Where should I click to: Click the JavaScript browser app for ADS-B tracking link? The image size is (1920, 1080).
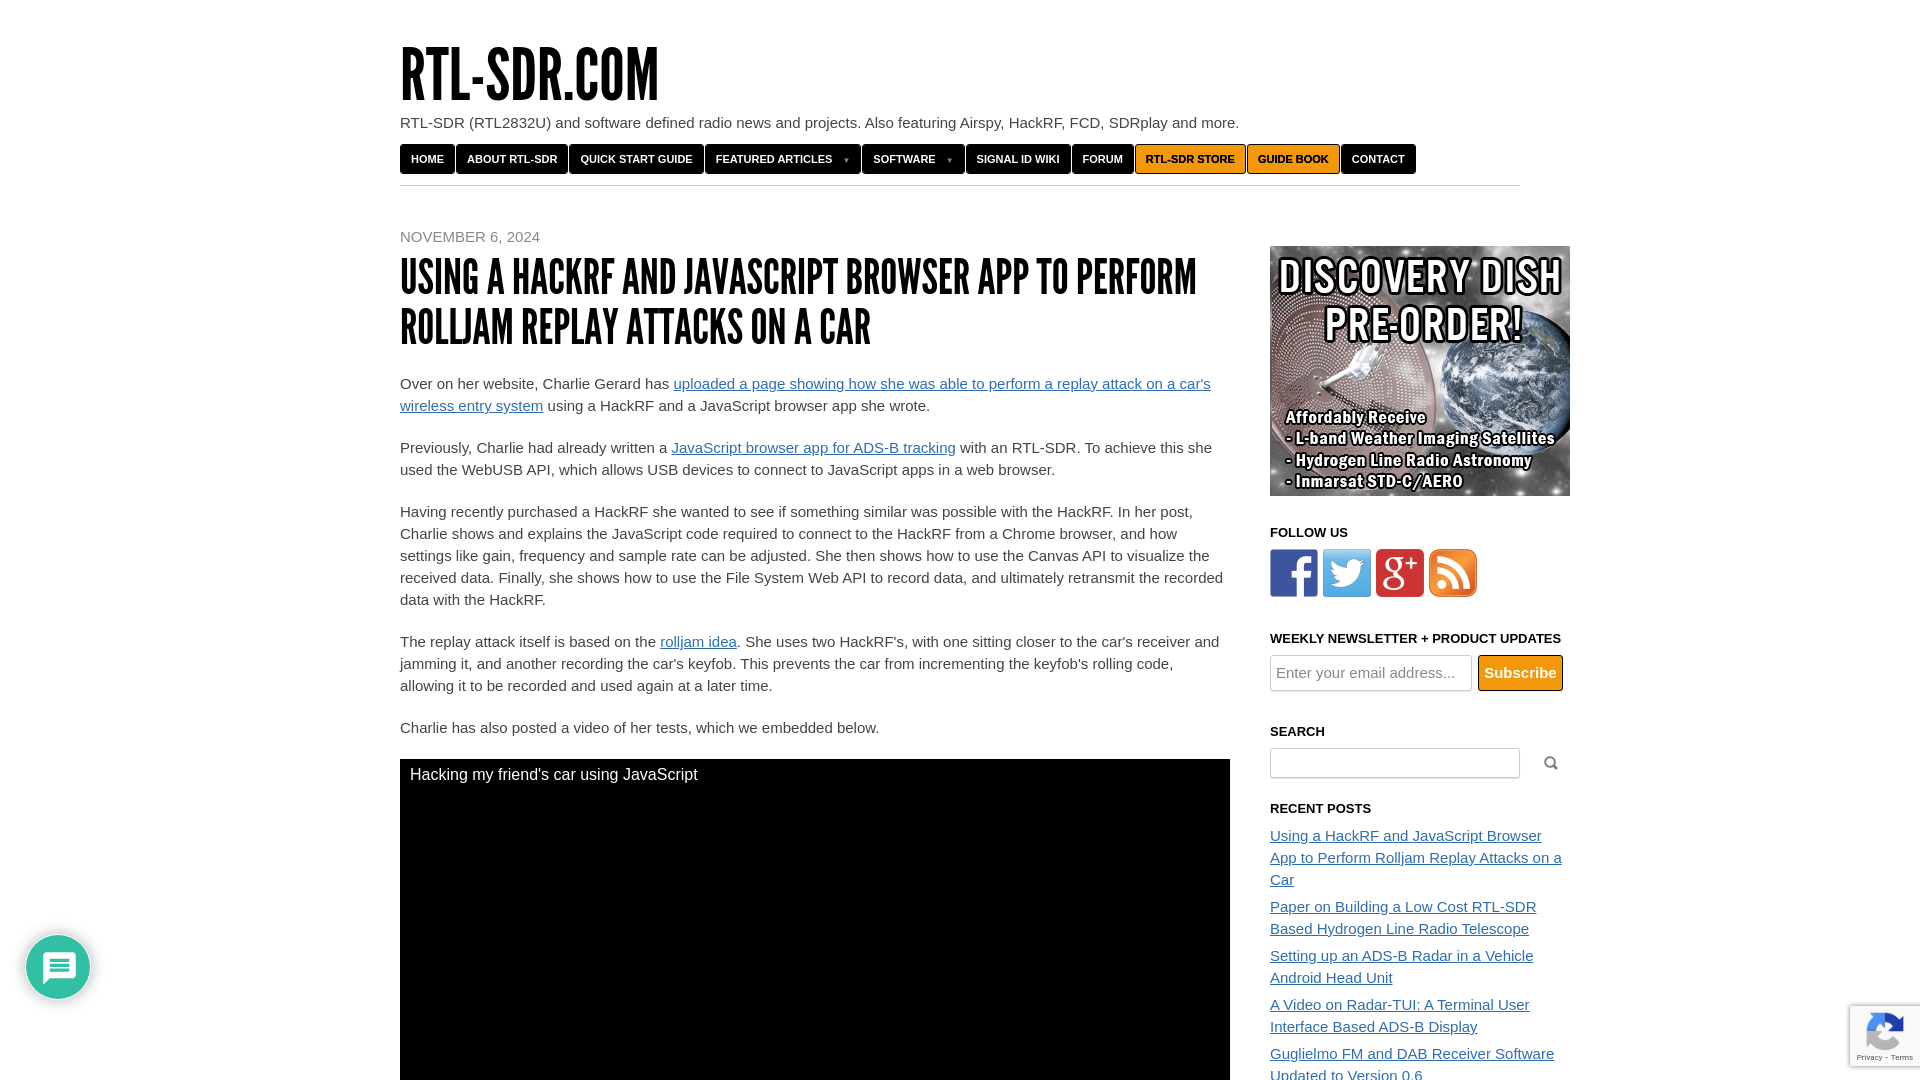[812, 447]
